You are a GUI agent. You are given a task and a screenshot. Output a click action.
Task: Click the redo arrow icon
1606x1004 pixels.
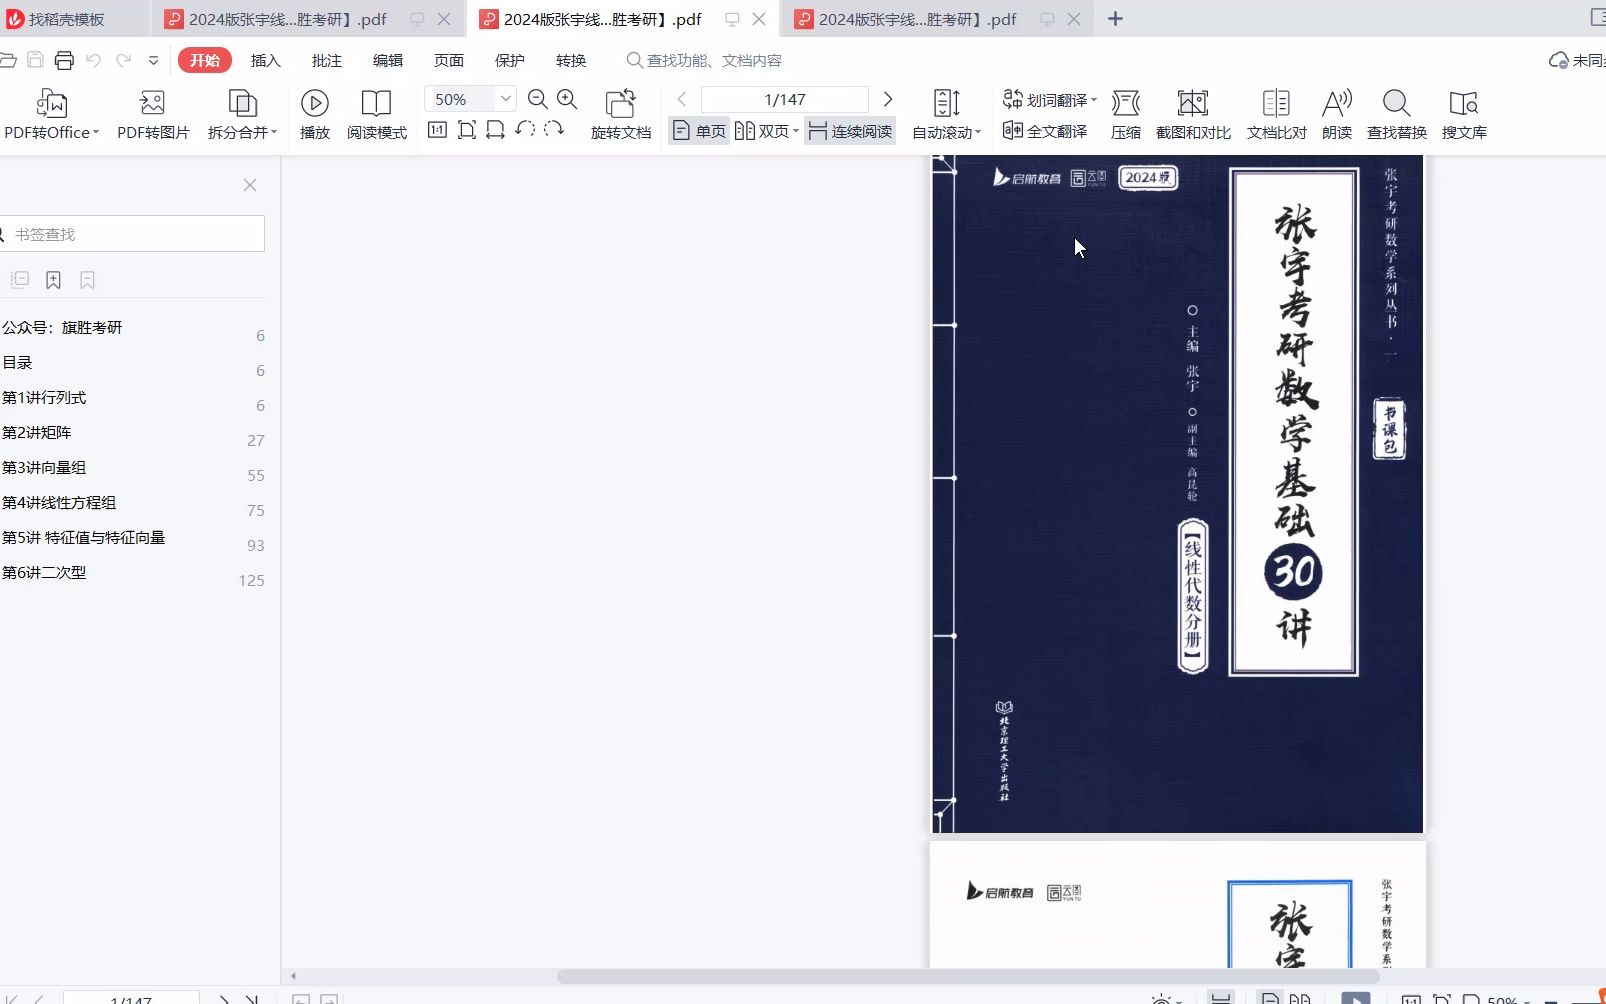pos(123,60)
